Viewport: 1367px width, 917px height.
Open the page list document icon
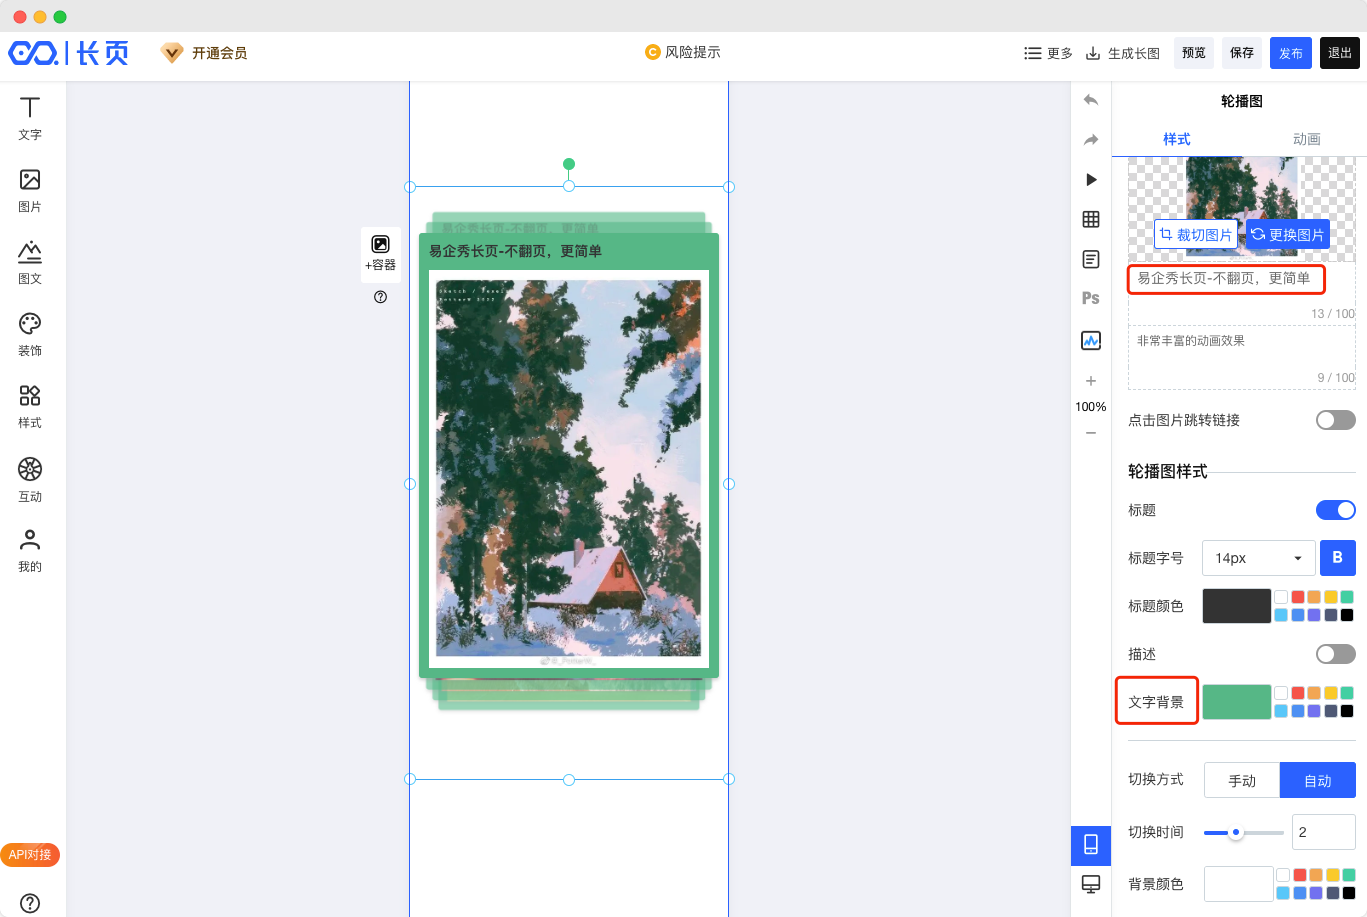coord(1091,259)
